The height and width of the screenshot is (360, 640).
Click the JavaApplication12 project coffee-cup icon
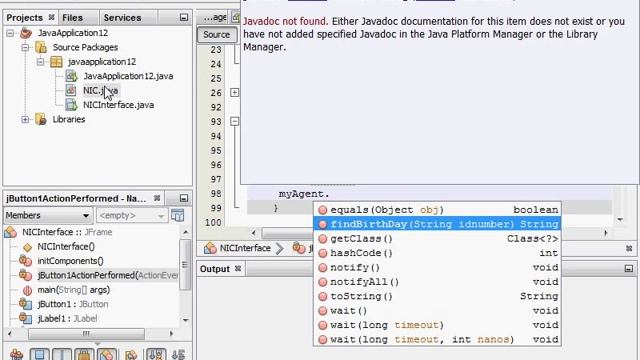click(26, 33)
